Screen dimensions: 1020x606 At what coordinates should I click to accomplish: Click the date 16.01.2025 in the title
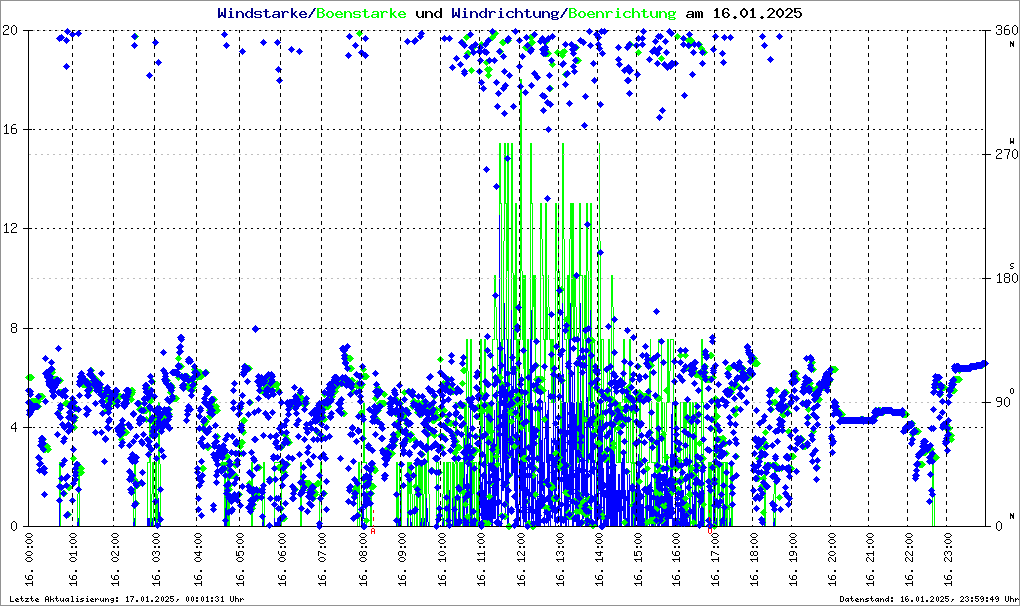pos(757,13)
